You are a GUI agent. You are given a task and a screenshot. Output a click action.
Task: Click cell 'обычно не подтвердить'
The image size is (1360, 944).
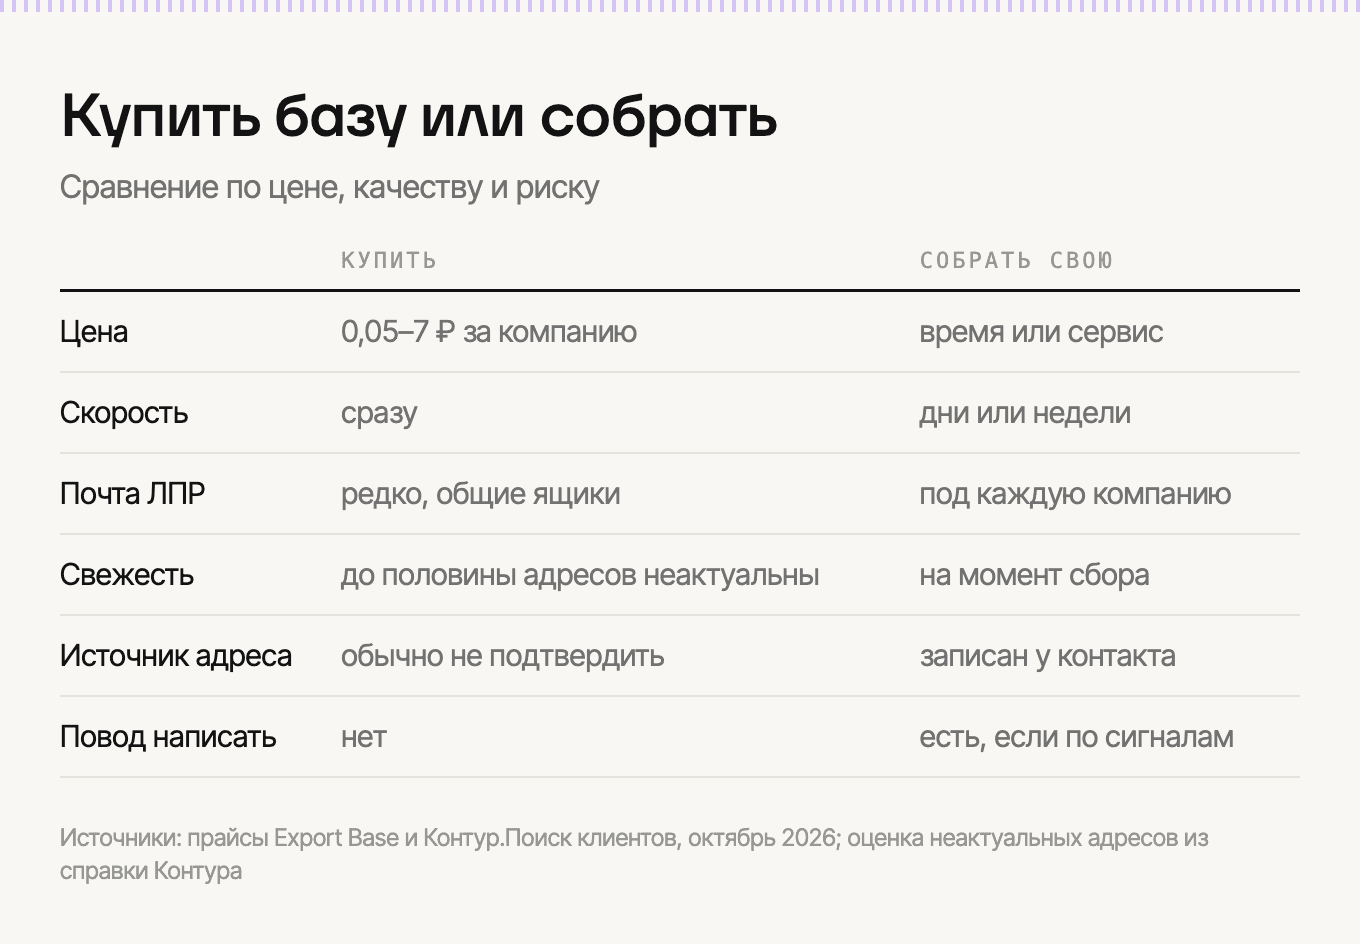503,656
